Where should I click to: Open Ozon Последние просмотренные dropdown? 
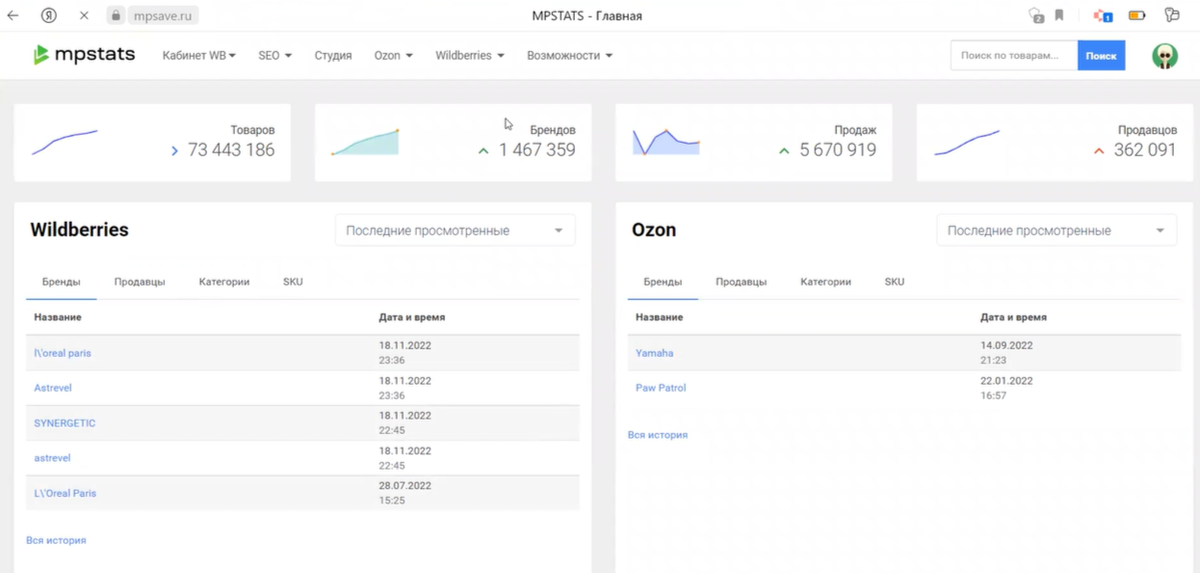[x=1056, y=231]
